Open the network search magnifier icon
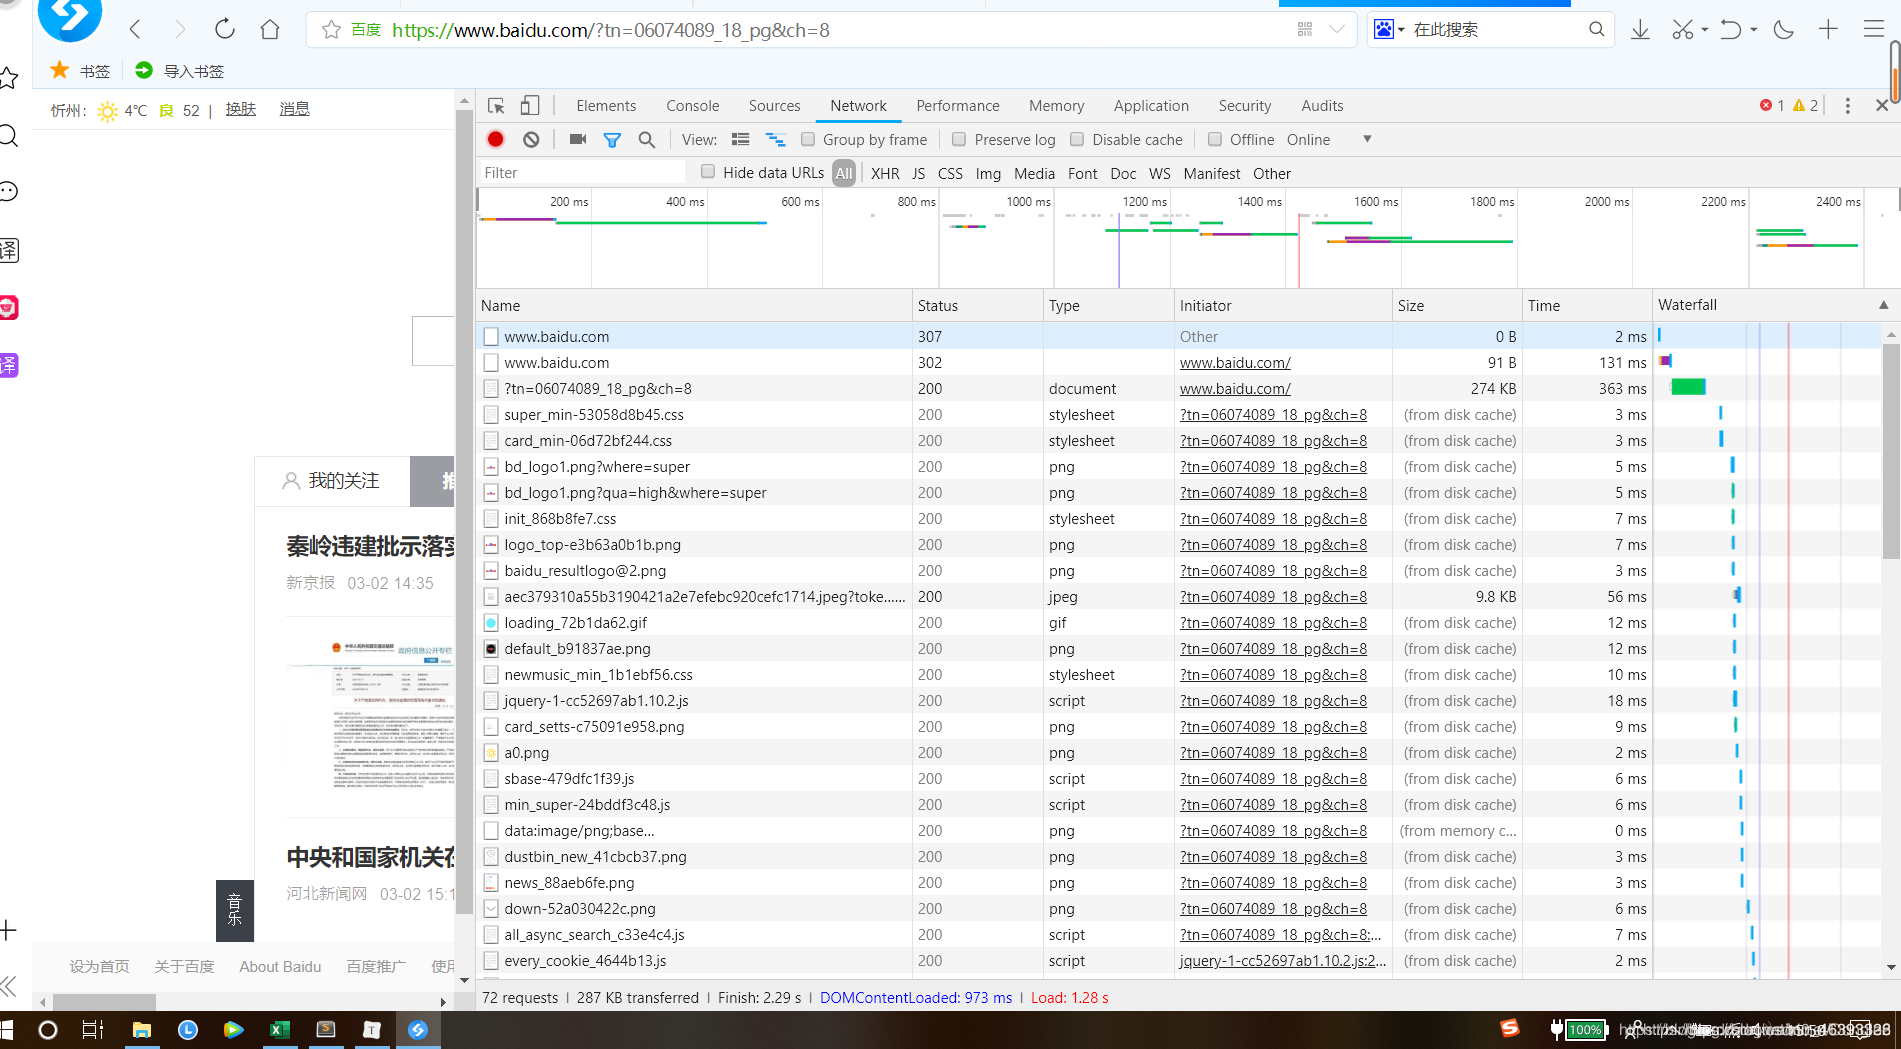1901x1049 pixels. click(x=647, y=140)
